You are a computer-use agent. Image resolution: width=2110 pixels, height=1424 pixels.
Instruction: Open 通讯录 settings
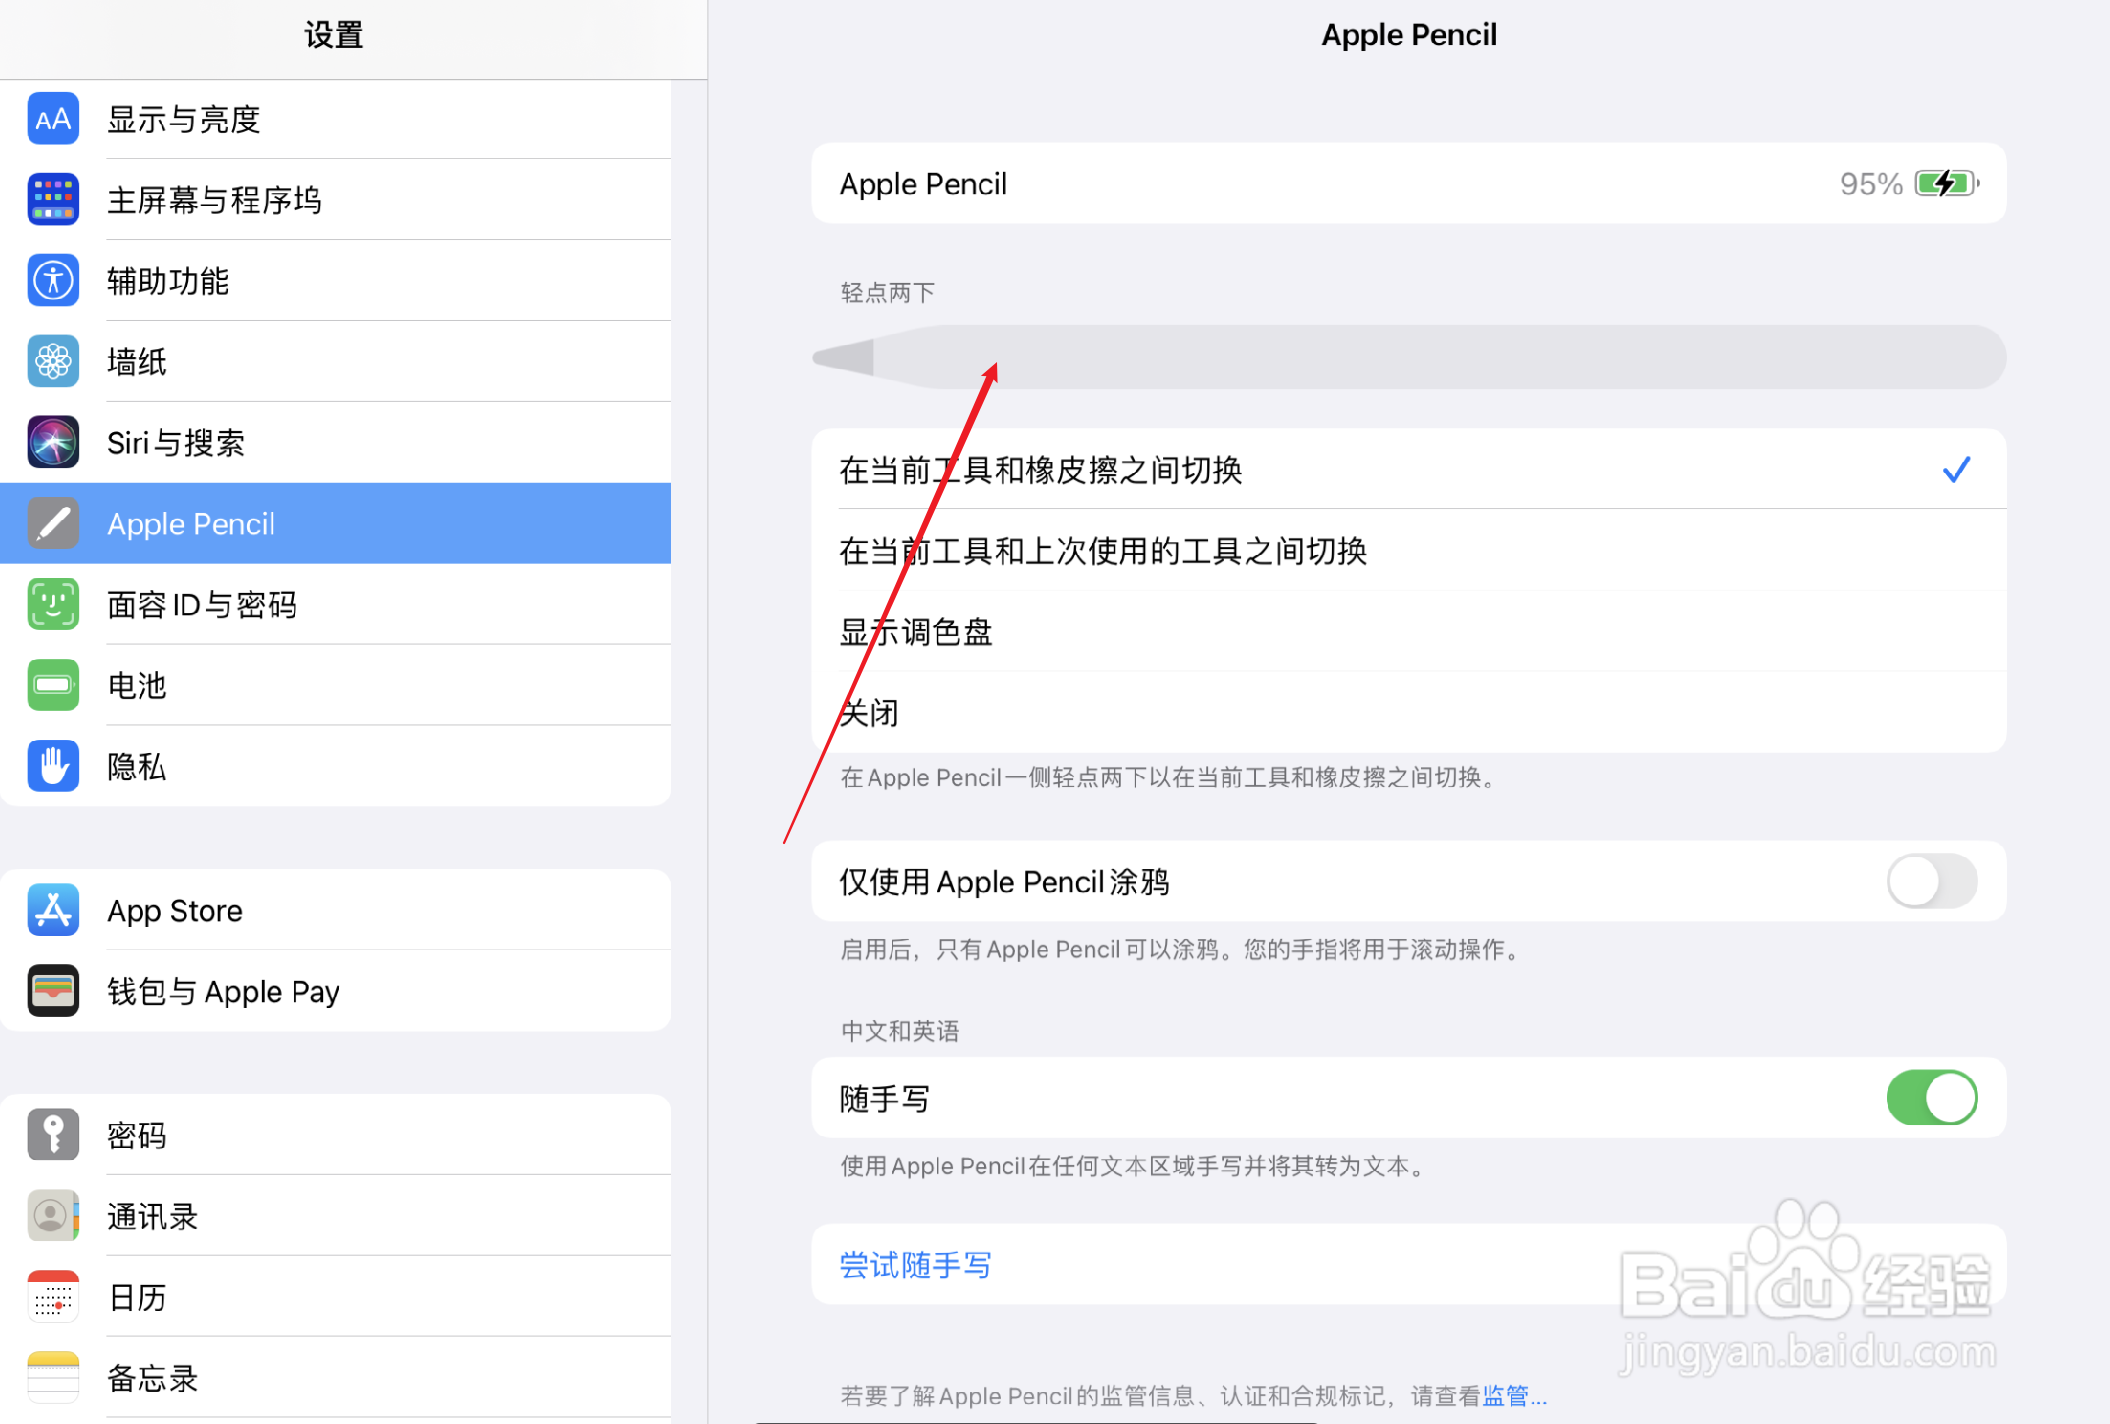[x=336, y=1216]
